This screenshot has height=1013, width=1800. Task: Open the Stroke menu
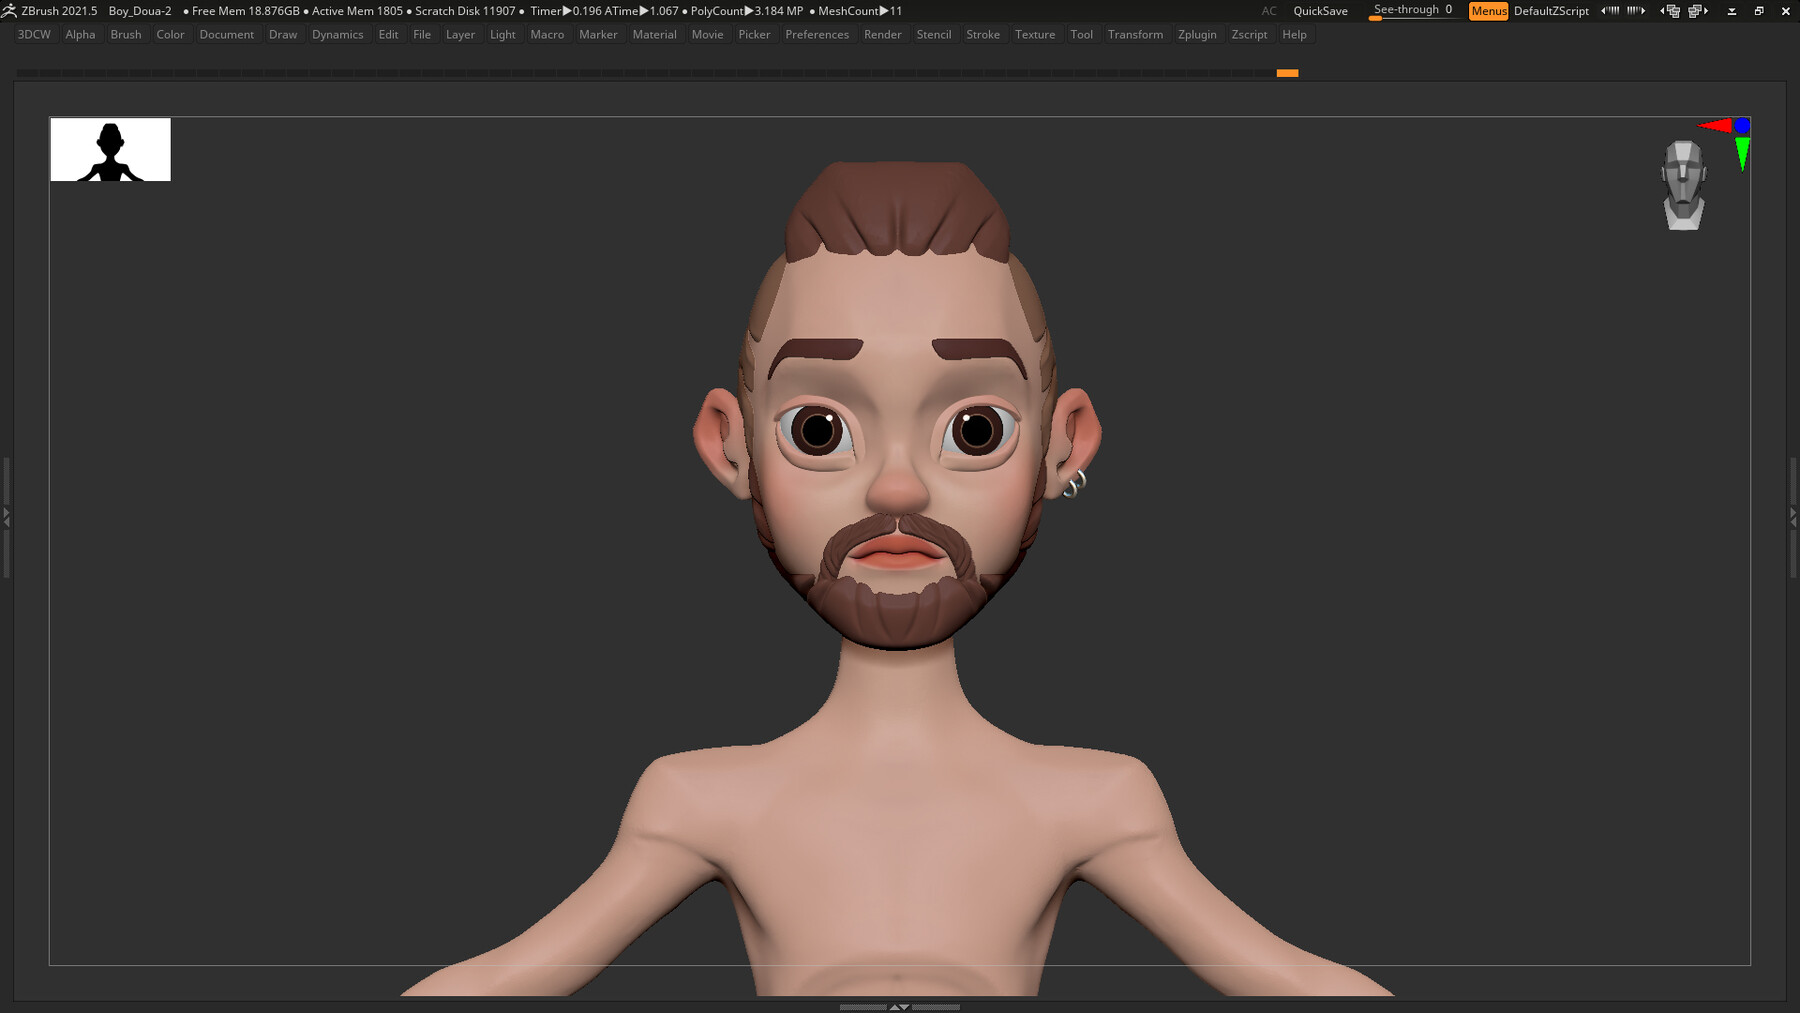(983, 34)
